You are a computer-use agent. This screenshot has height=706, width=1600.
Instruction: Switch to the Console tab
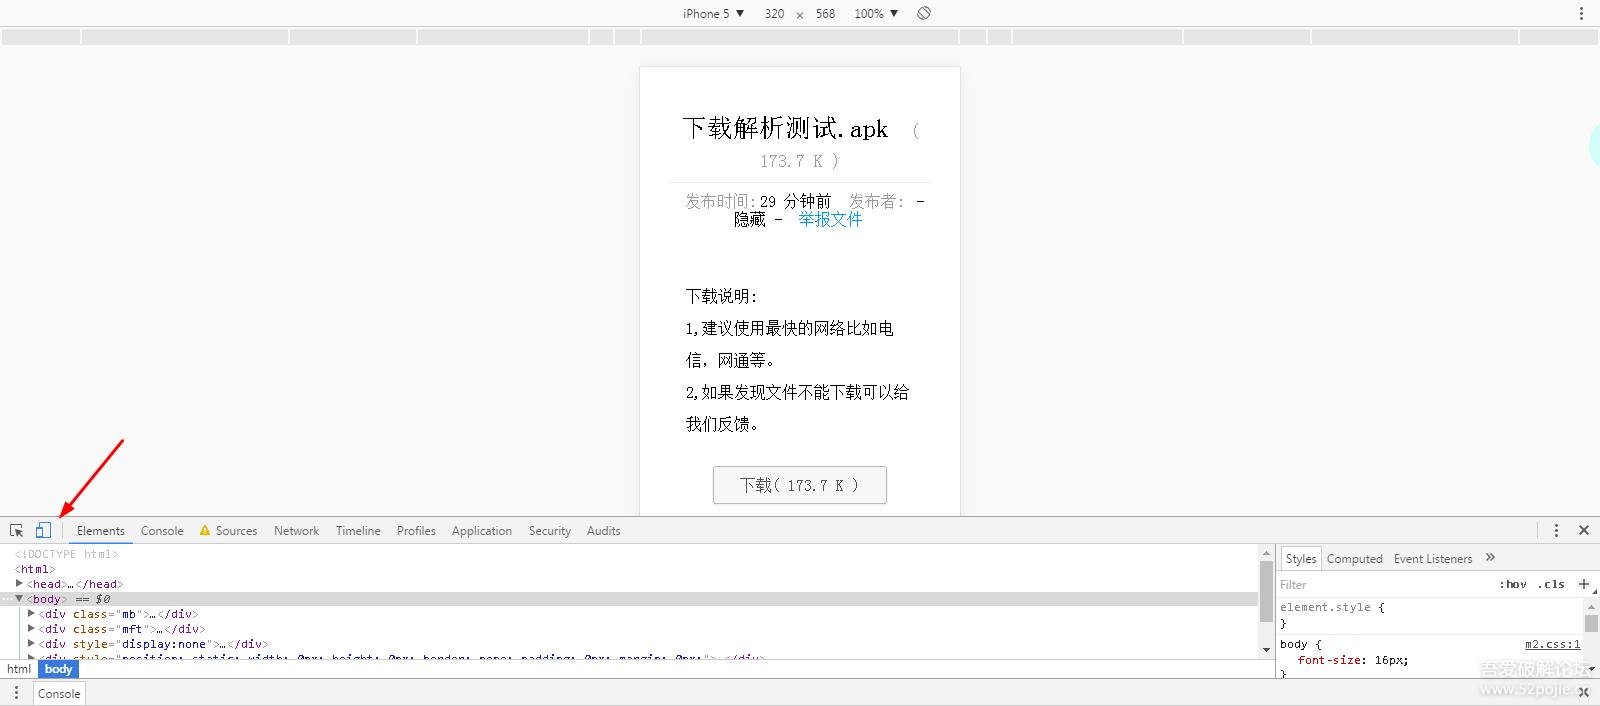tap(162, 531)
